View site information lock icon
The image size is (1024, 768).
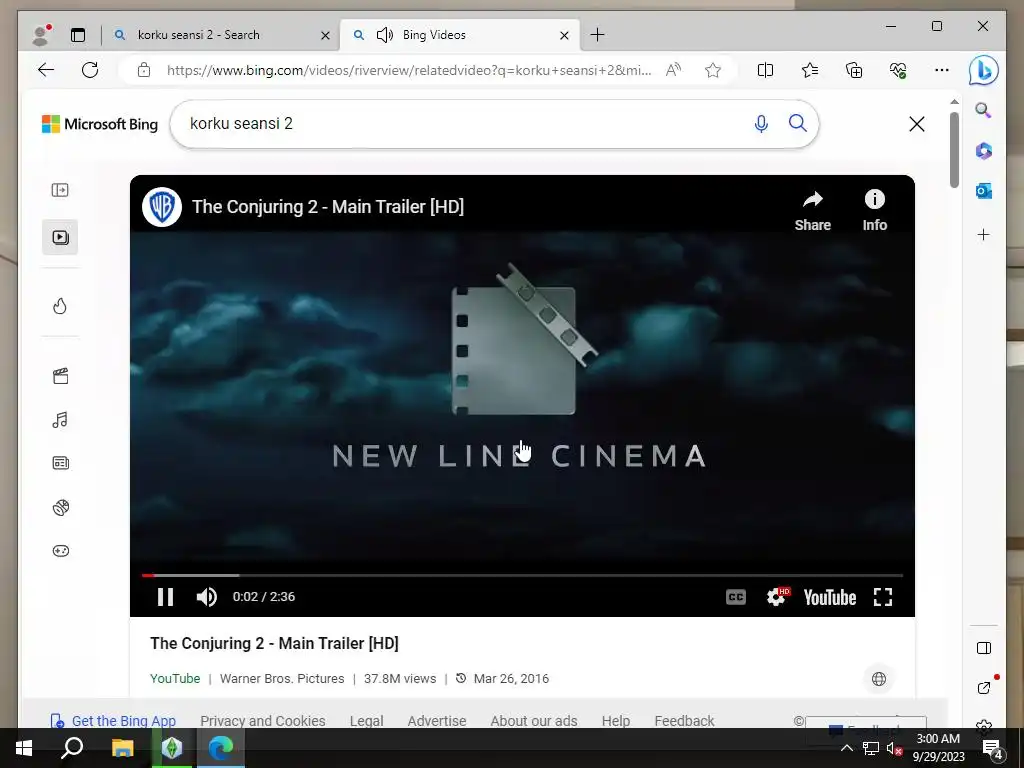coord(144,70)
